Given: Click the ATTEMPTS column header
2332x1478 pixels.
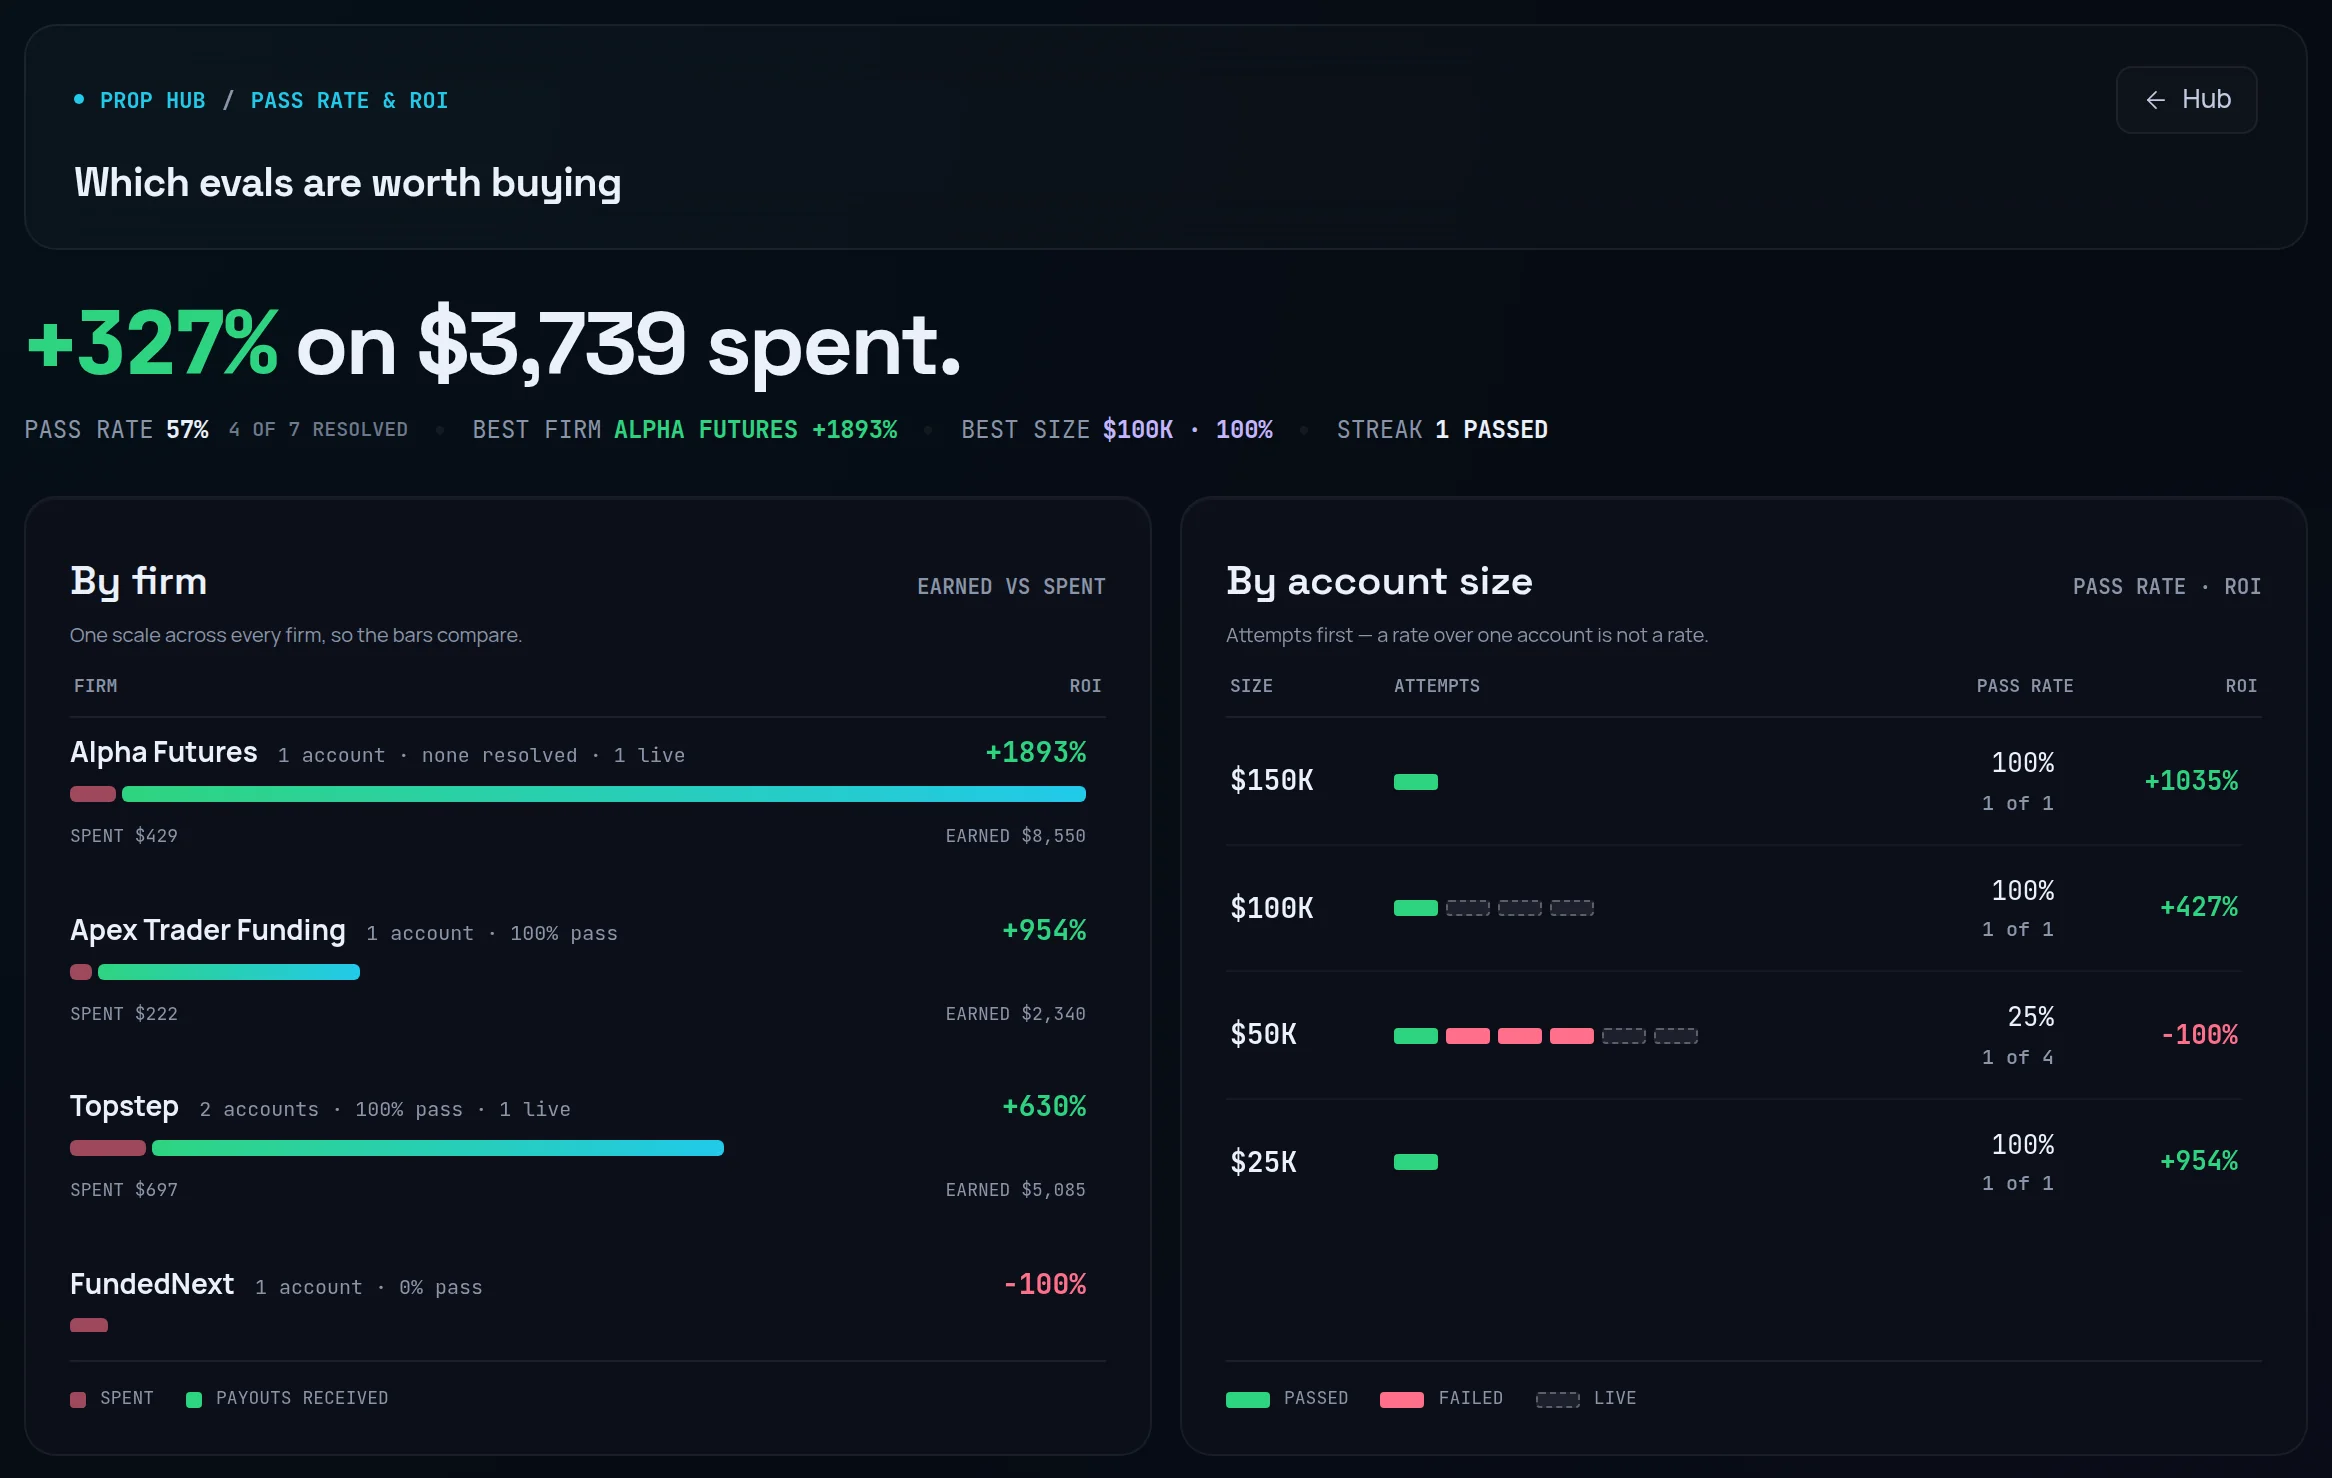Looking at the screenshot, I should click(x=1437, y=686).
